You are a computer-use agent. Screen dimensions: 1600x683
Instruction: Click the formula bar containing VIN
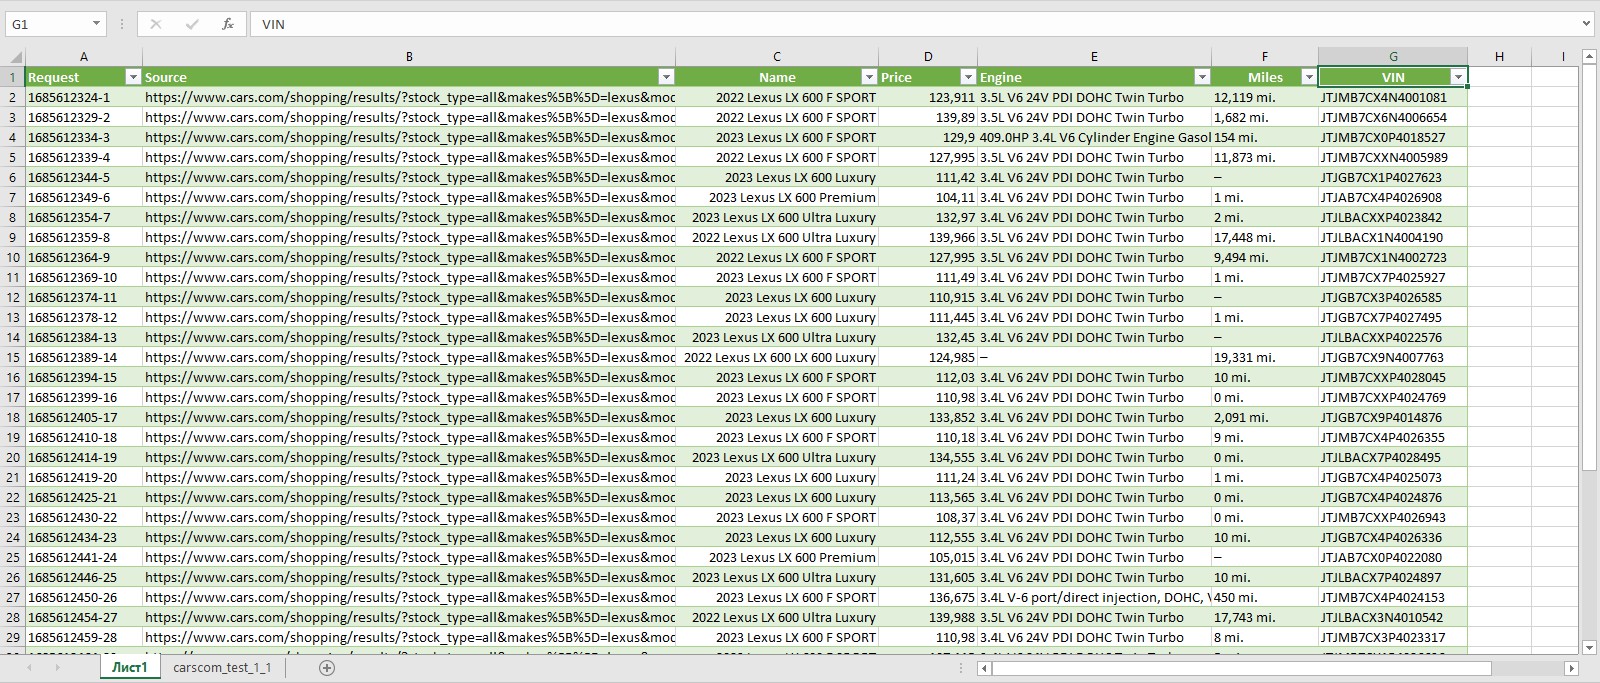915,24
